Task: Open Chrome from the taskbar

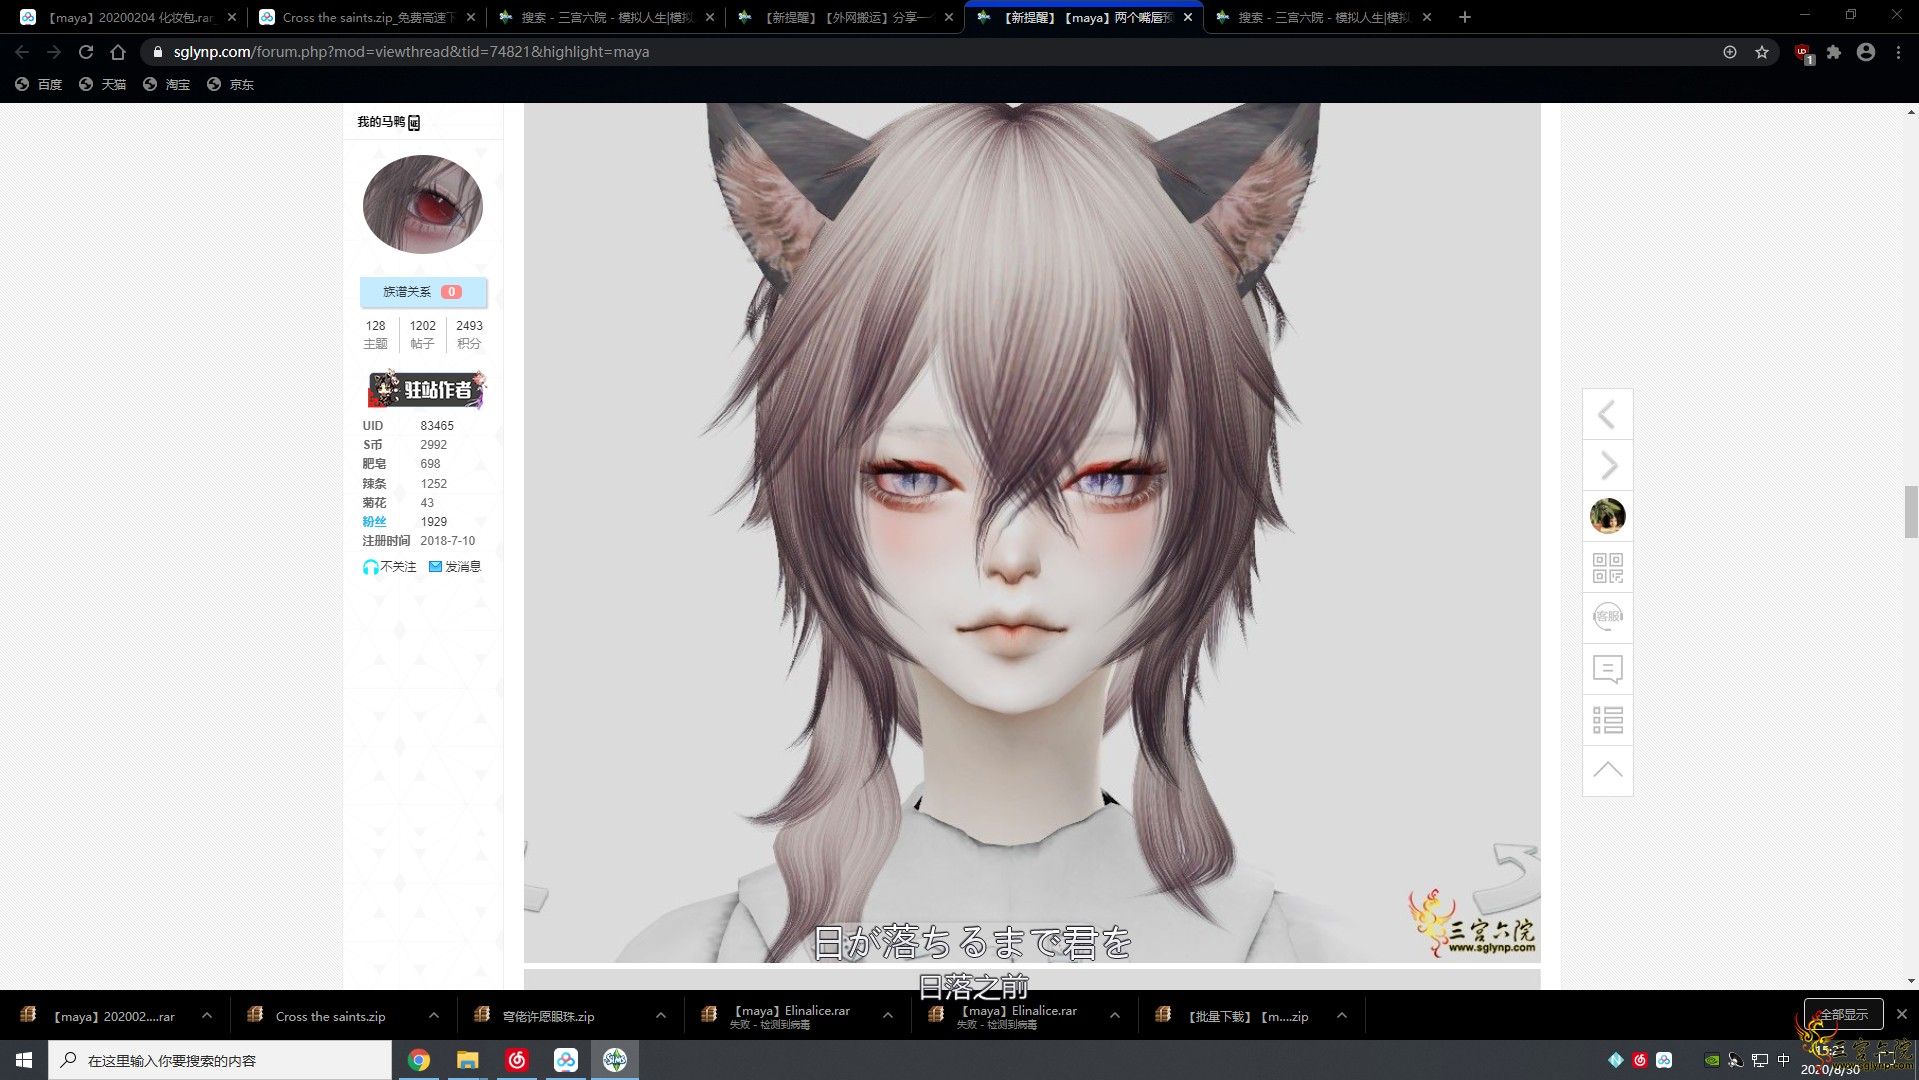Action: tap(419, 1060)
